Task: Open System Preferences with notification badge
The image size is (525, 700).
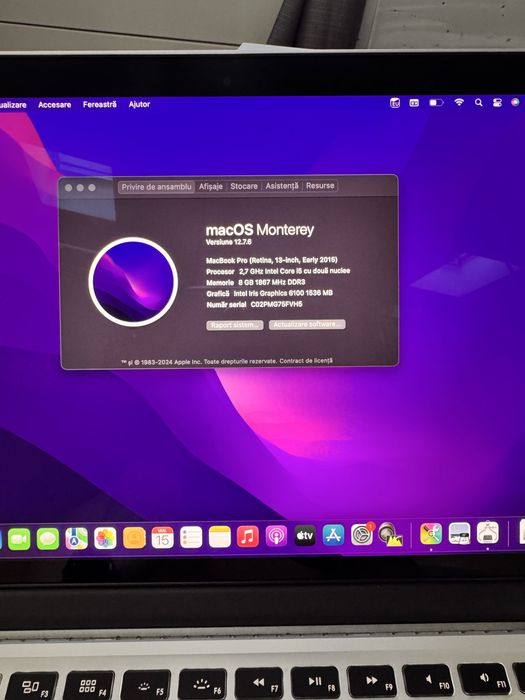Action: coord(362,534)
